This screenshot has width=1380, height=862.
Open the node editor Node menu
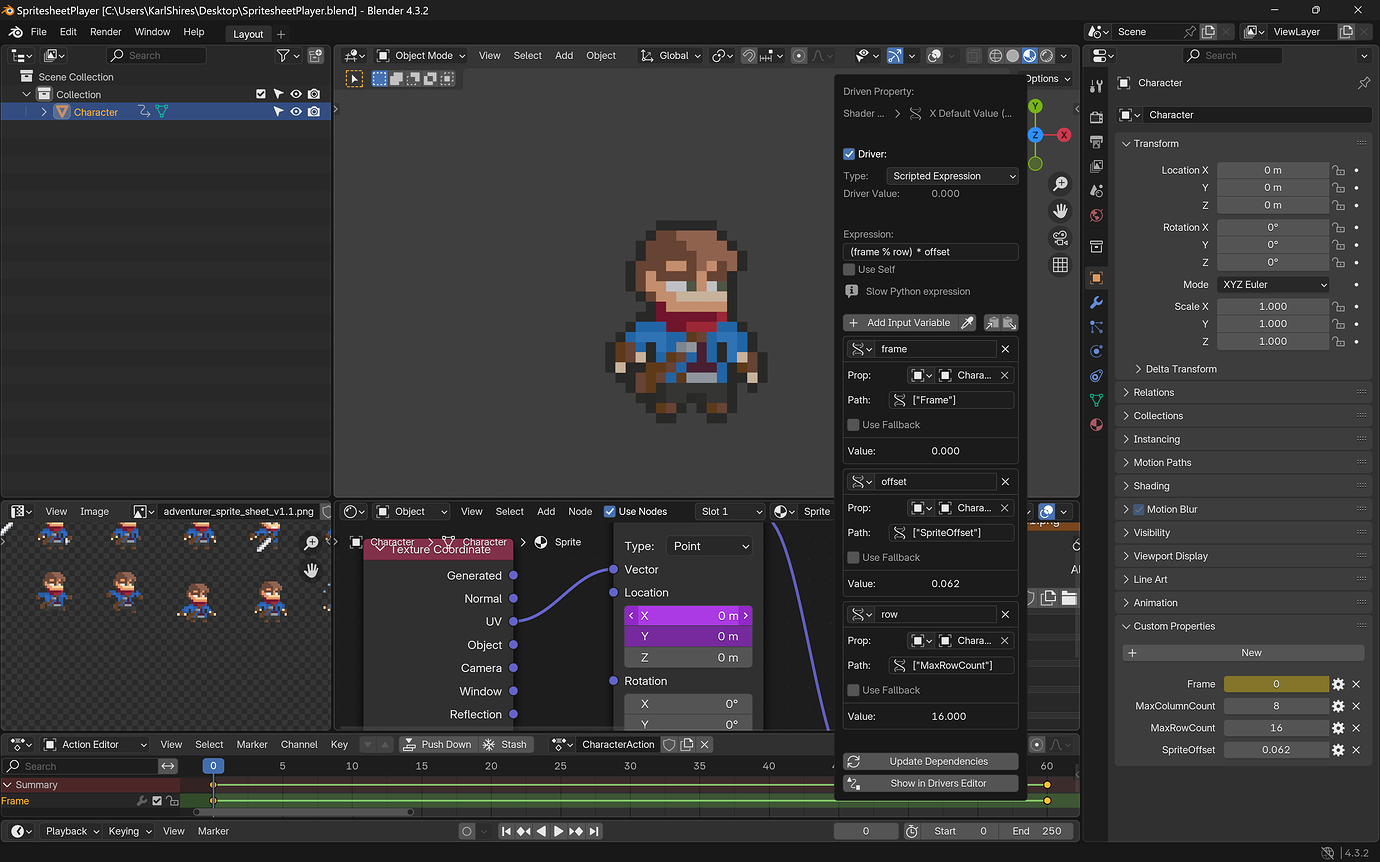(x=580, y=511)
